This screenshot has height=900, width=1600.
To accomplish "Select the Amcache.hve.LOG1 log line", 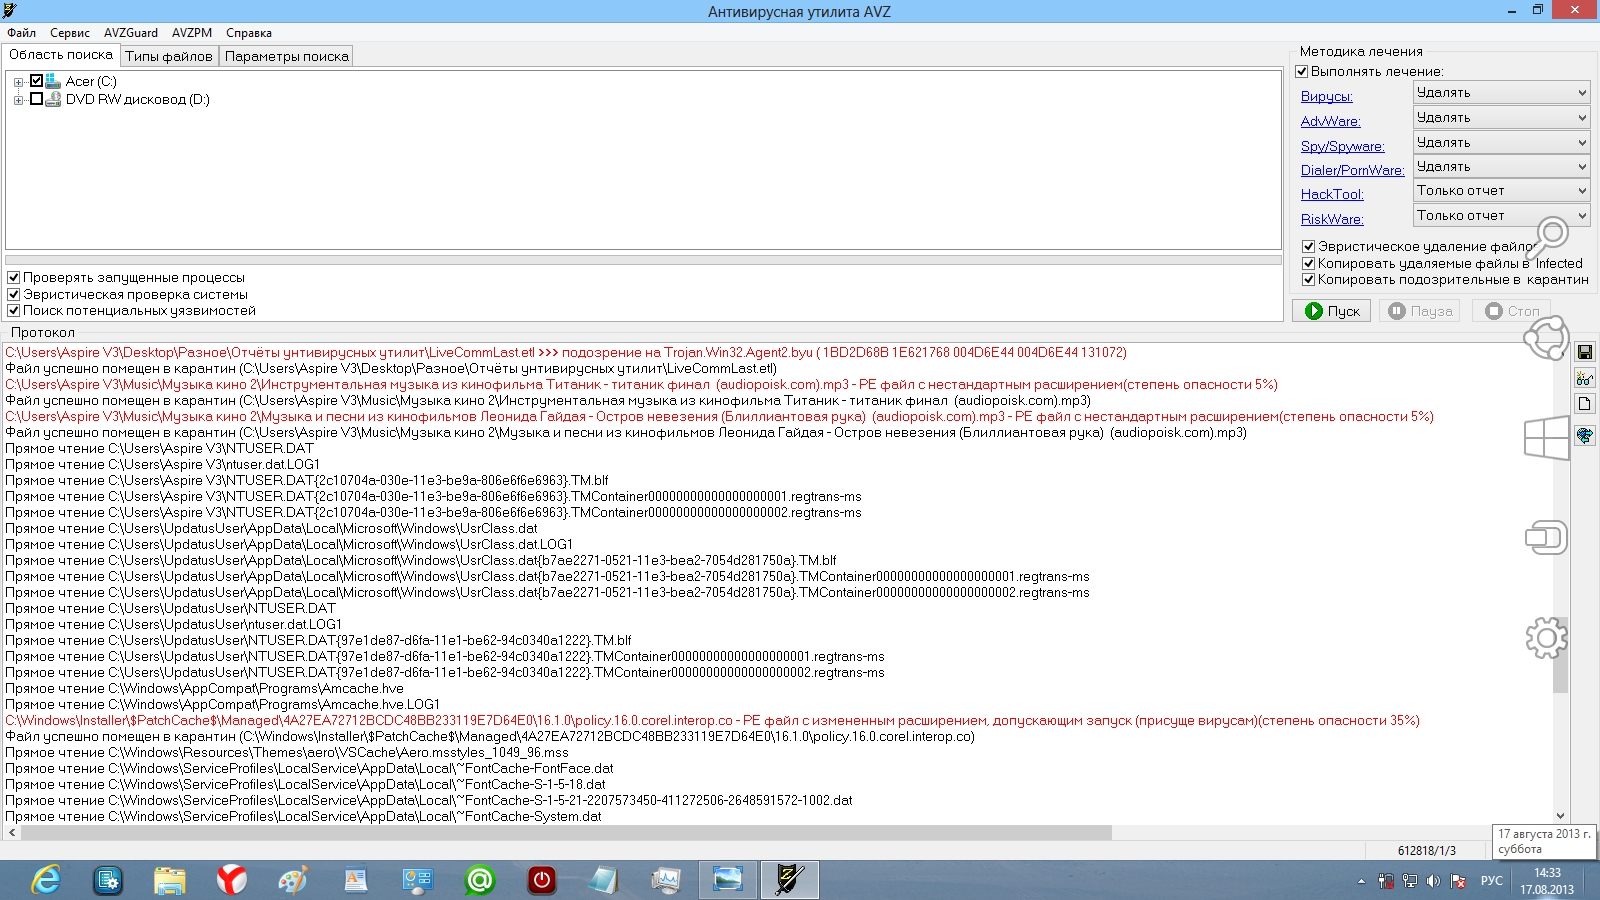I will [223, 705].
